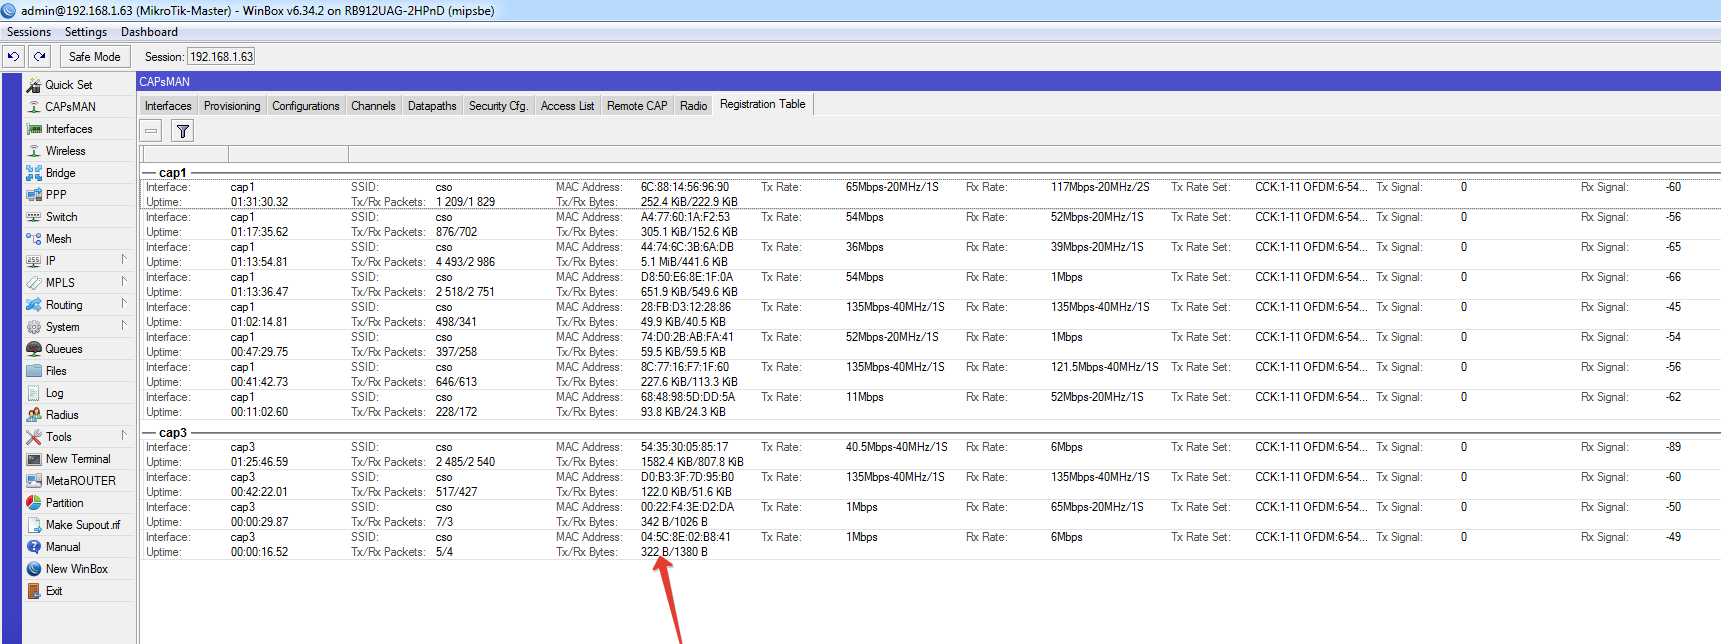Click the remove (minus) button
This screenshot has height=644, width=1721.
coord(151,131)
